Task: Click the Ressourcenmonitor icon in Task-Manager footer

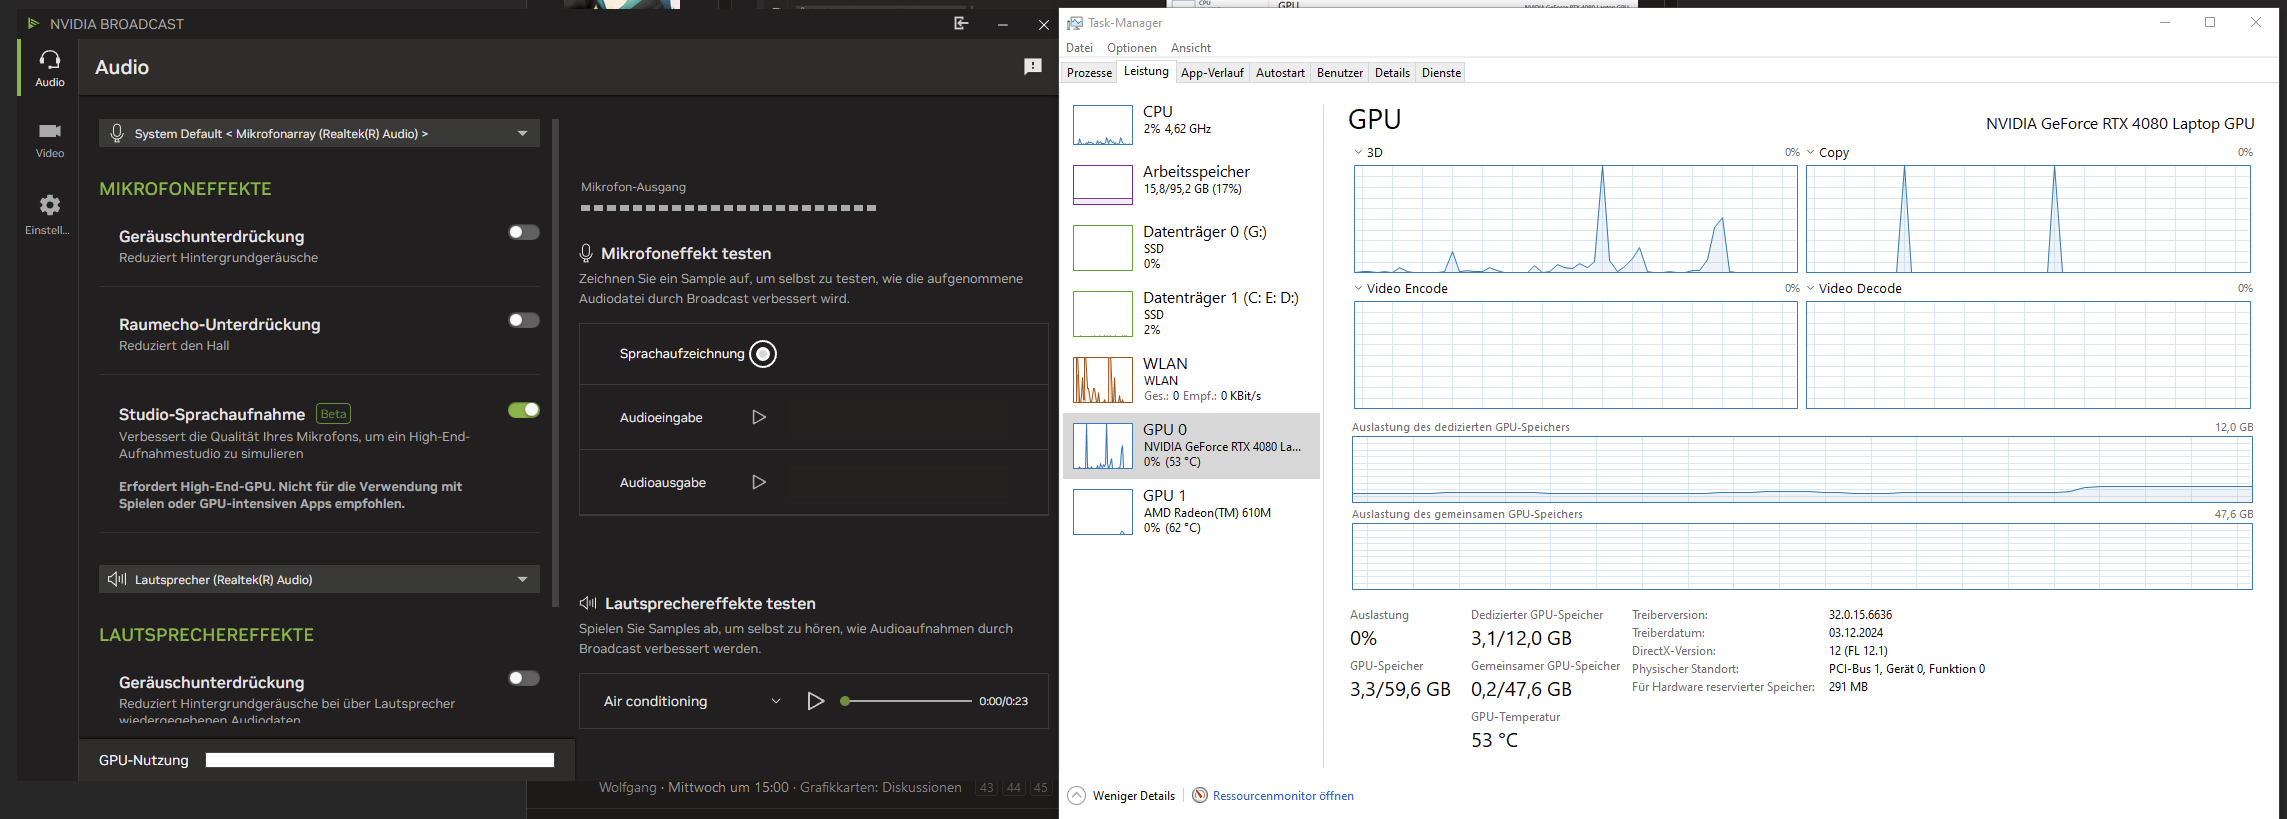Action: 1200,795
